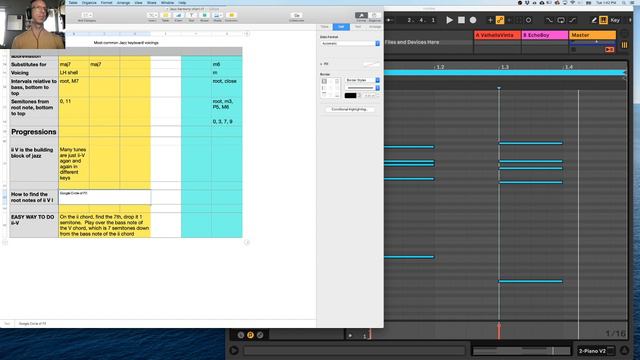Image resolution: width=640 pixels, height=360 pixels.
Task: Select the A ValhallaVinta return track
Action: 497,35
